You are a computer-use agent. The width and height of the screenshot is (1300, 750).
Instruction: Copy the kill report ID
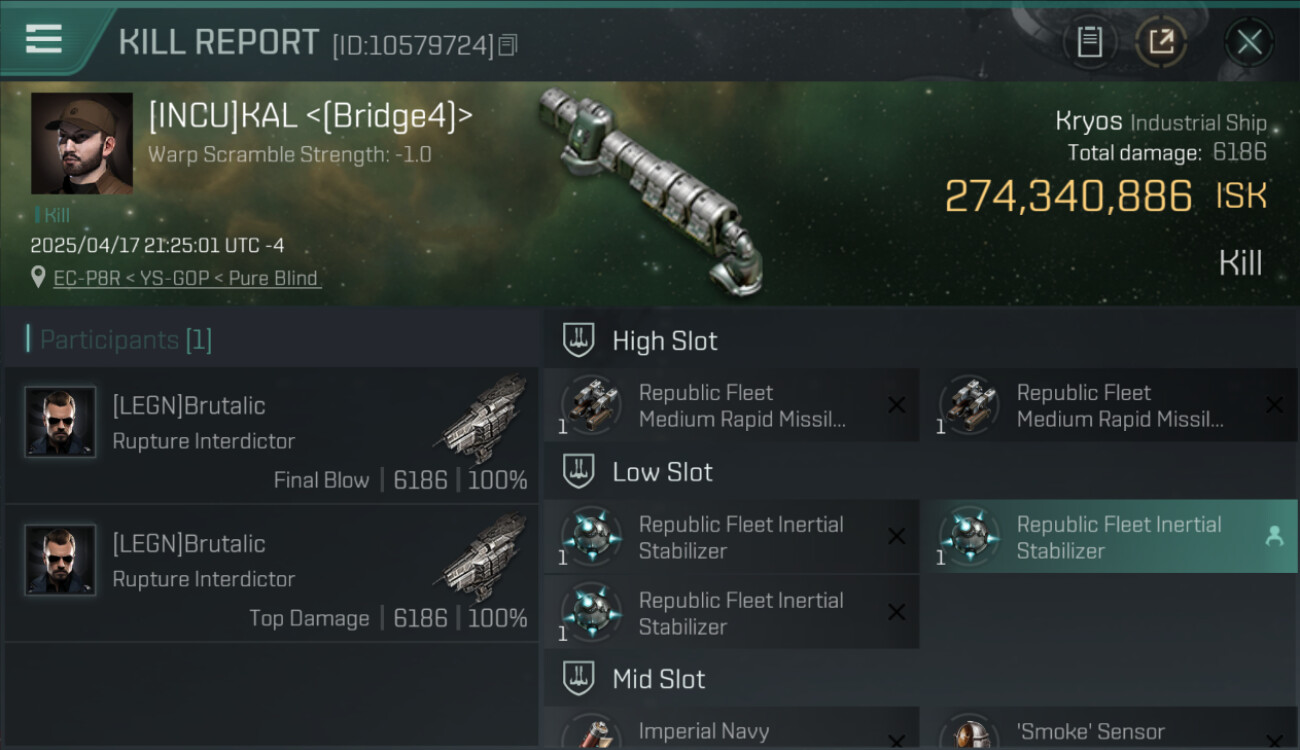(508, 45)
